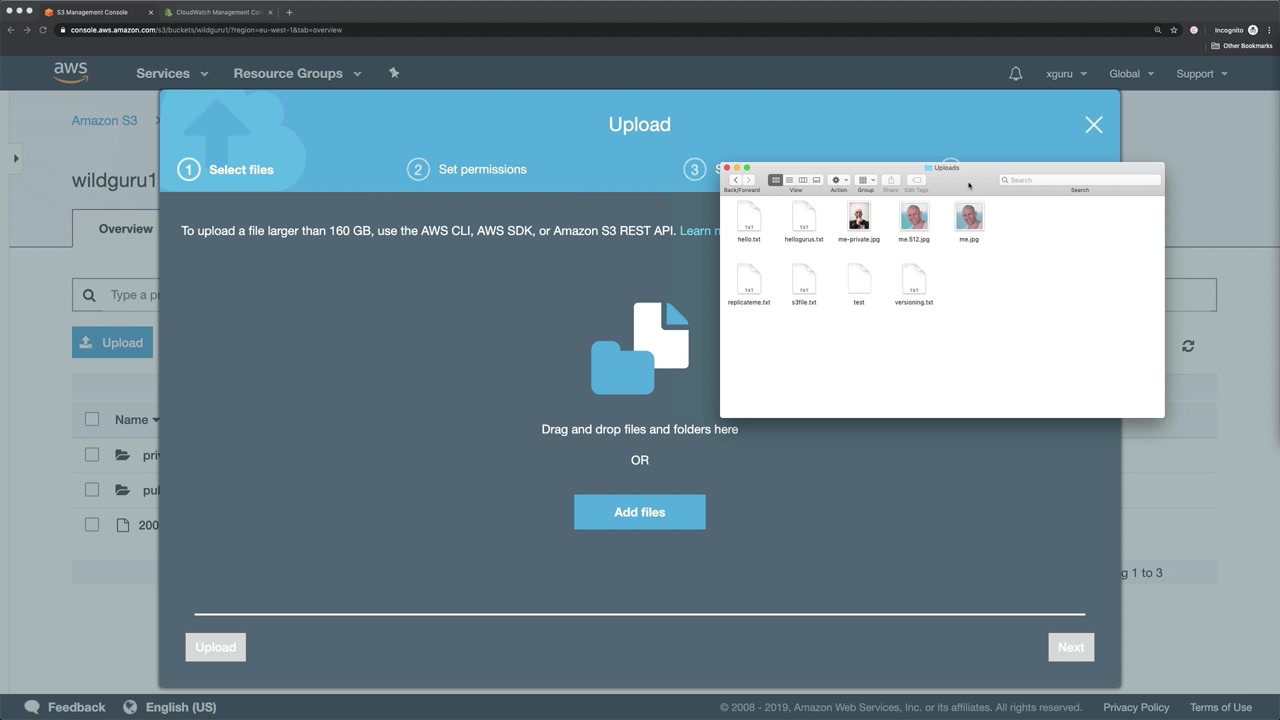
Task: Open the notifications bell in the AWS header
Action: pos(1016,73)
